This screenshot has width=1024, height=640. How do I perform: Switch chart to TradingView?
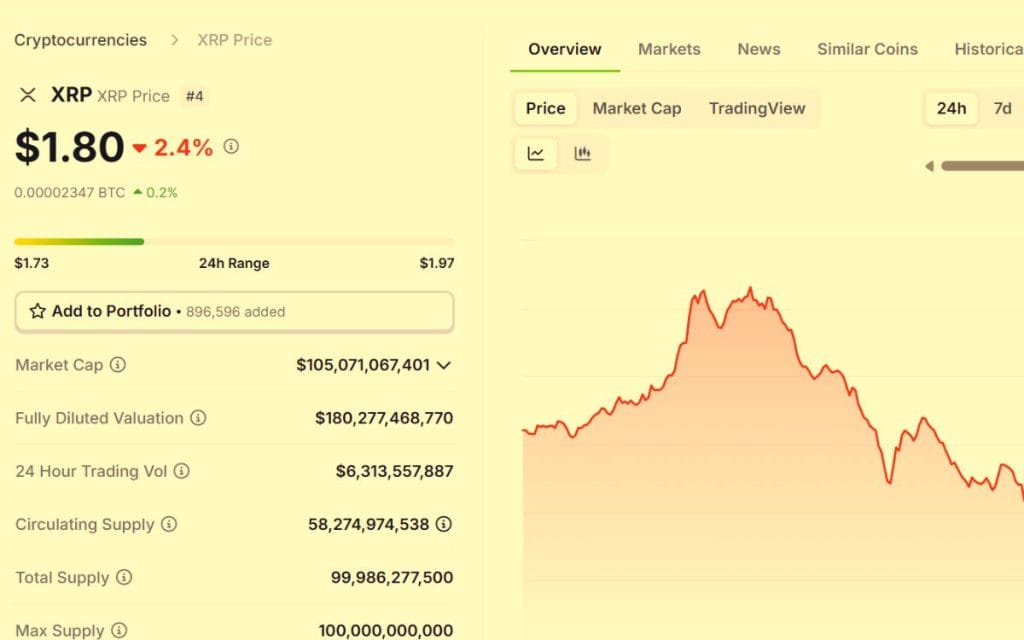pos(757,108)
